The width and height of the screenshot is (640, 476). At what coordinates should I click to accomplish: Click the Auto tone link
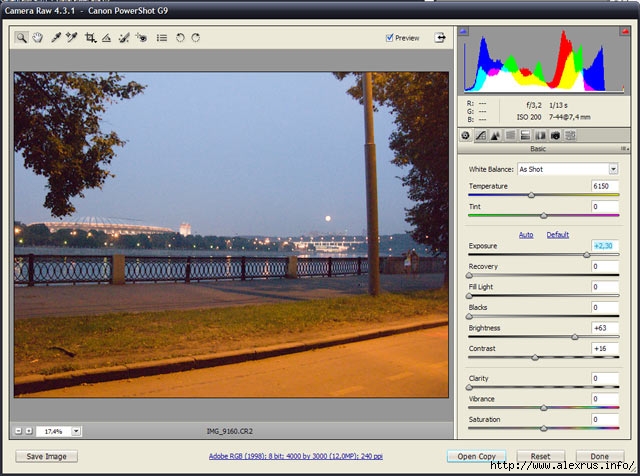(x=526, y=235)
